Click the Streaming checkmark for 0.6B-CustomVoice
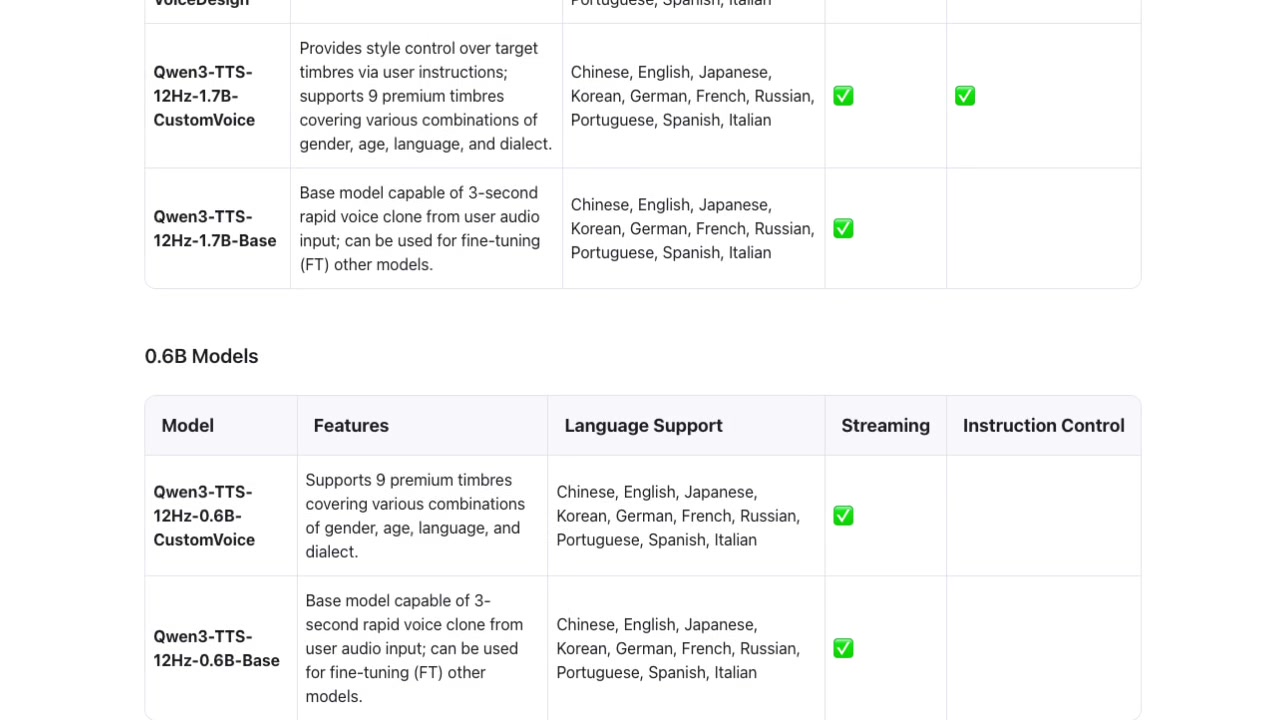Image resolution: width=1280 pixels, height=720 pixels. 843,516
